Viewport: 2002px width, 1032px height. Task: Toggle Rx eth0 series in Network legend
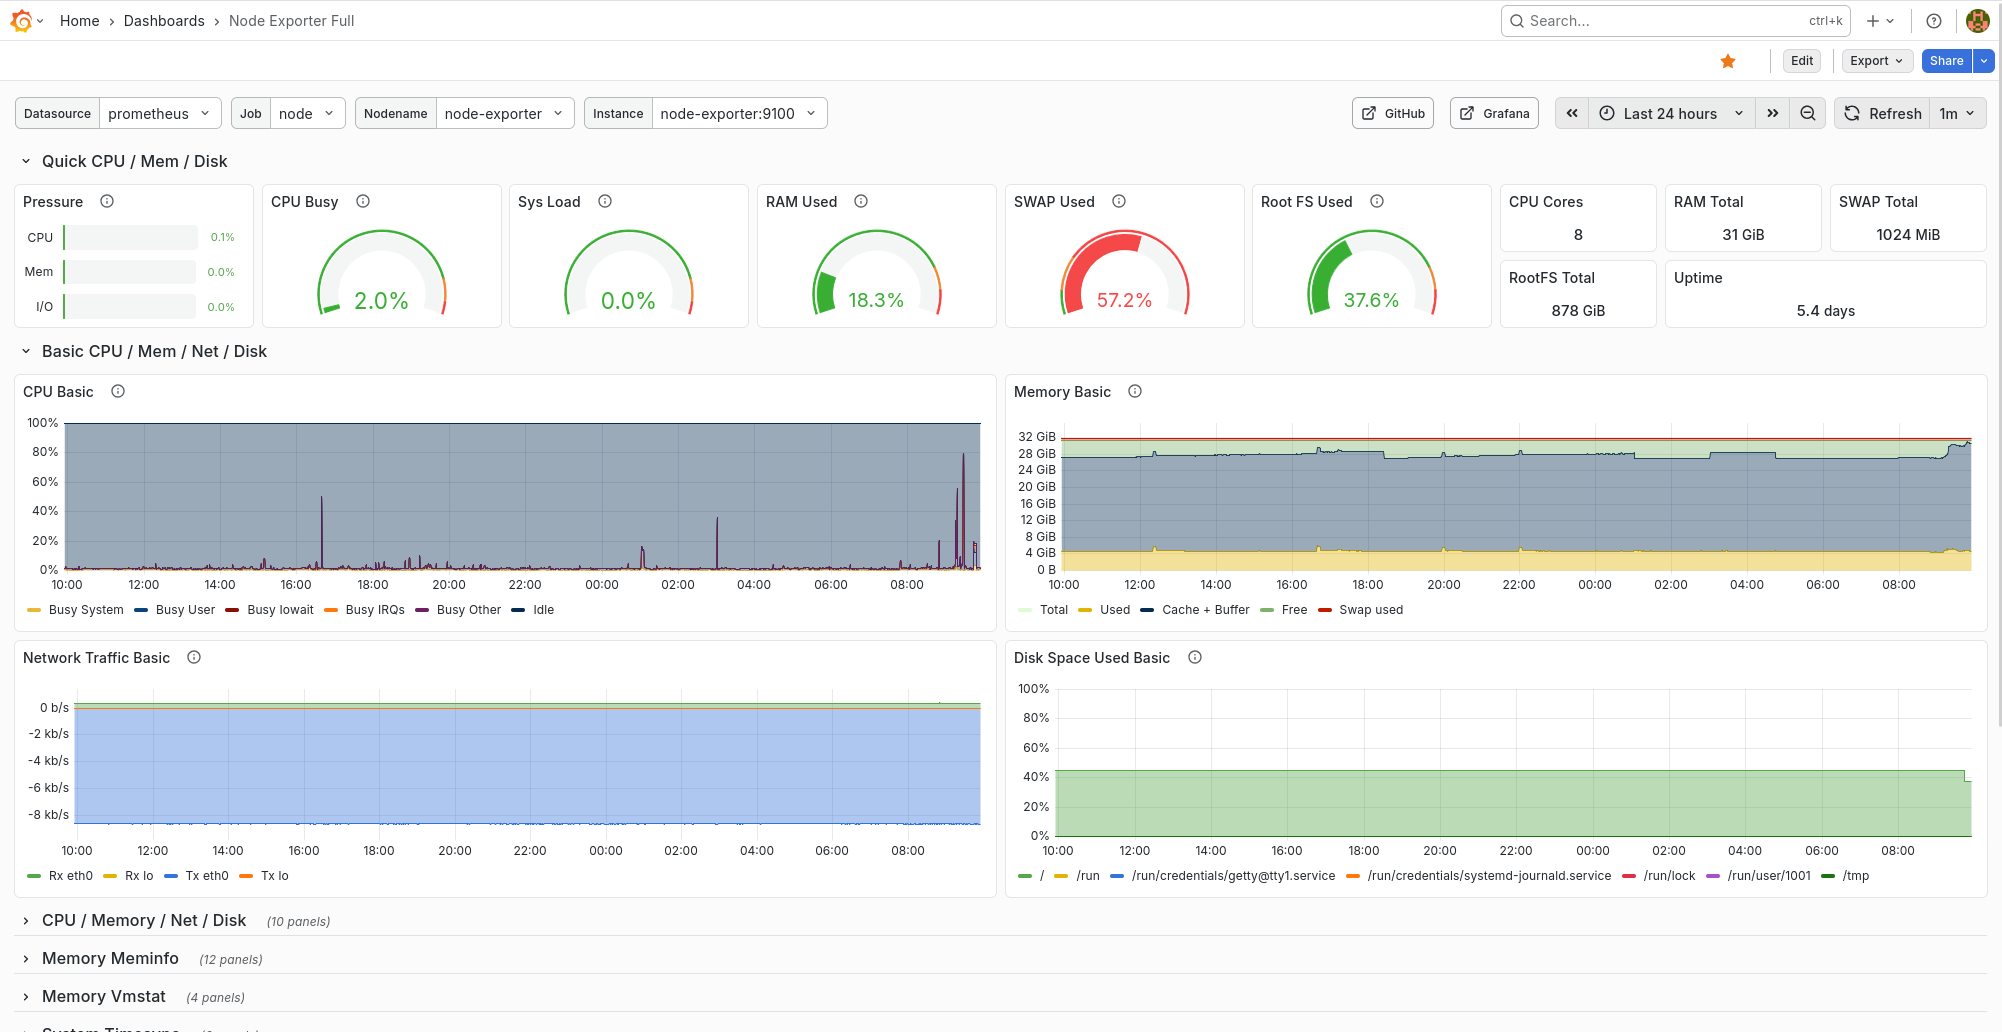pyautogui.click(x=70, y=876)
